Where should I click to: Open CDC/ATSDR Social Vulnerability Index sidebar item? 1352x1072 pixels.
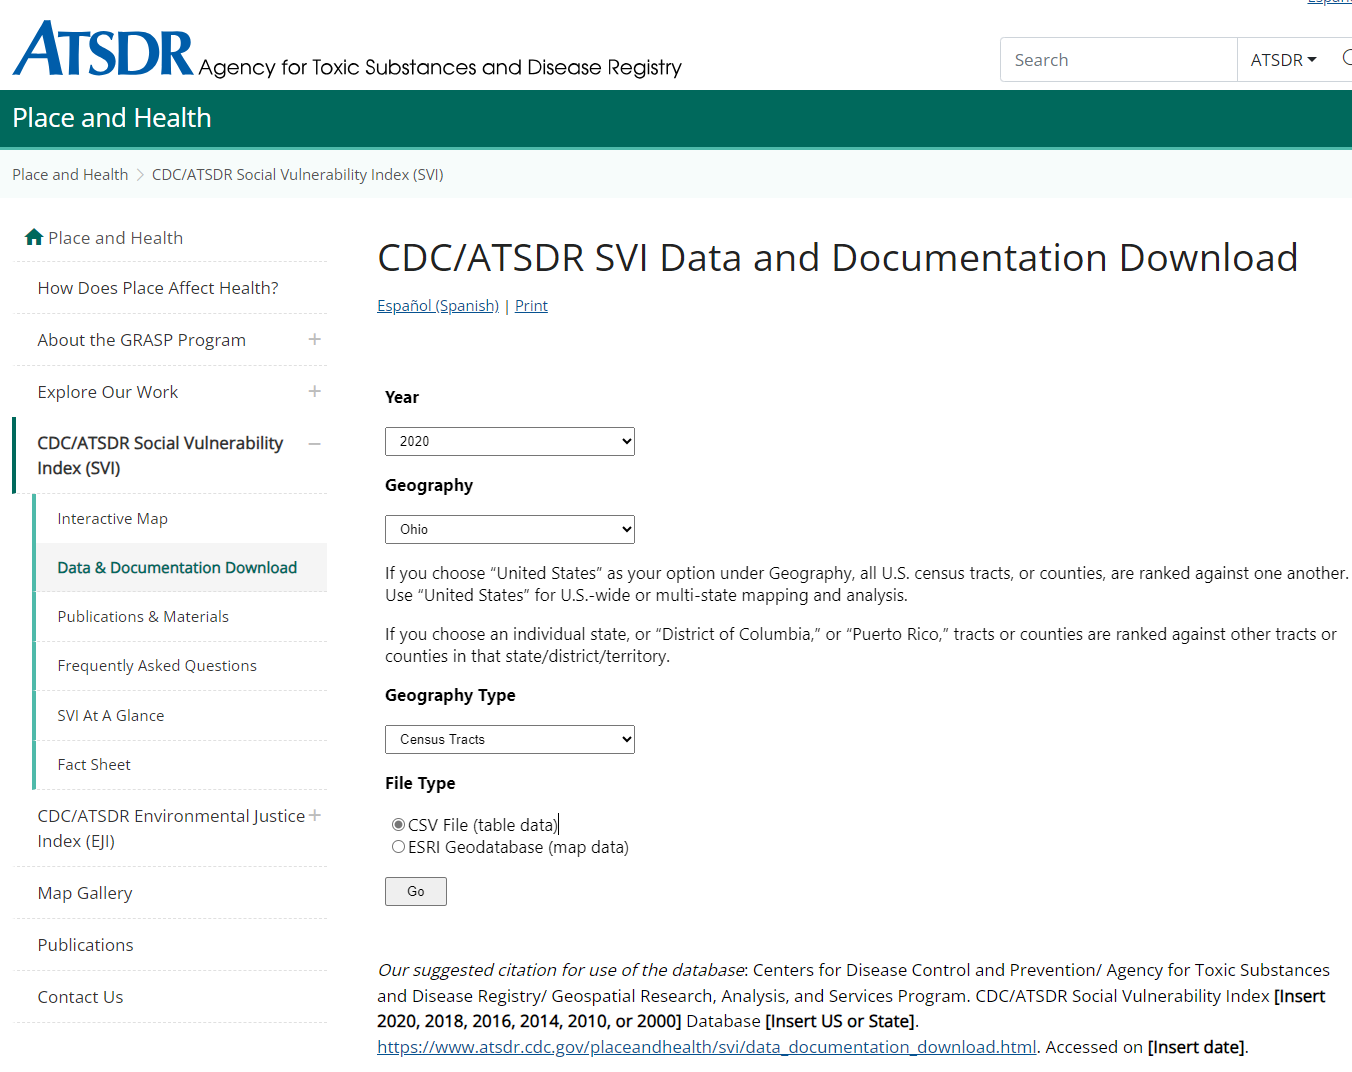pos(160,455)
